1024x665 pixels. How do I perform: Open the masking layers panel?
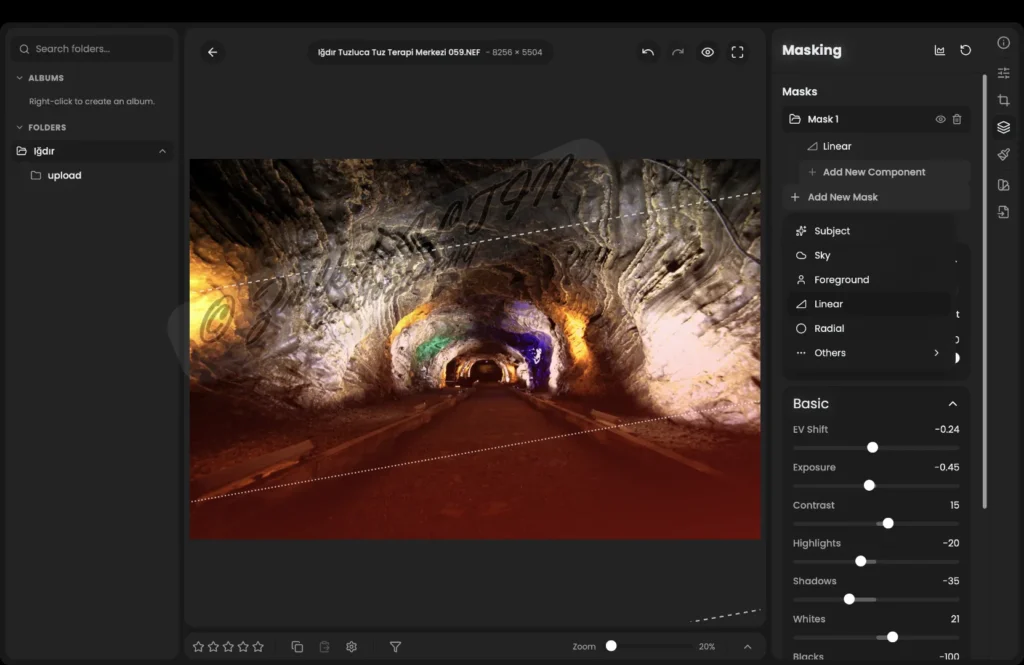pos(1004,127)
